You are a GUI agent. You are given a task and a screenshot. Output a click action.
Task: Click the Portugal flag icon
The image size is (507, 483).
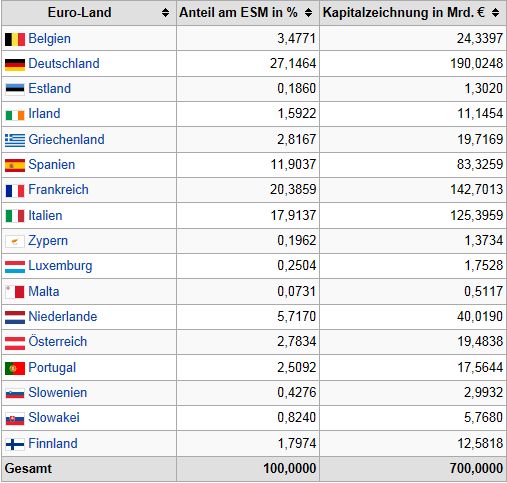[x=15, y=369]
